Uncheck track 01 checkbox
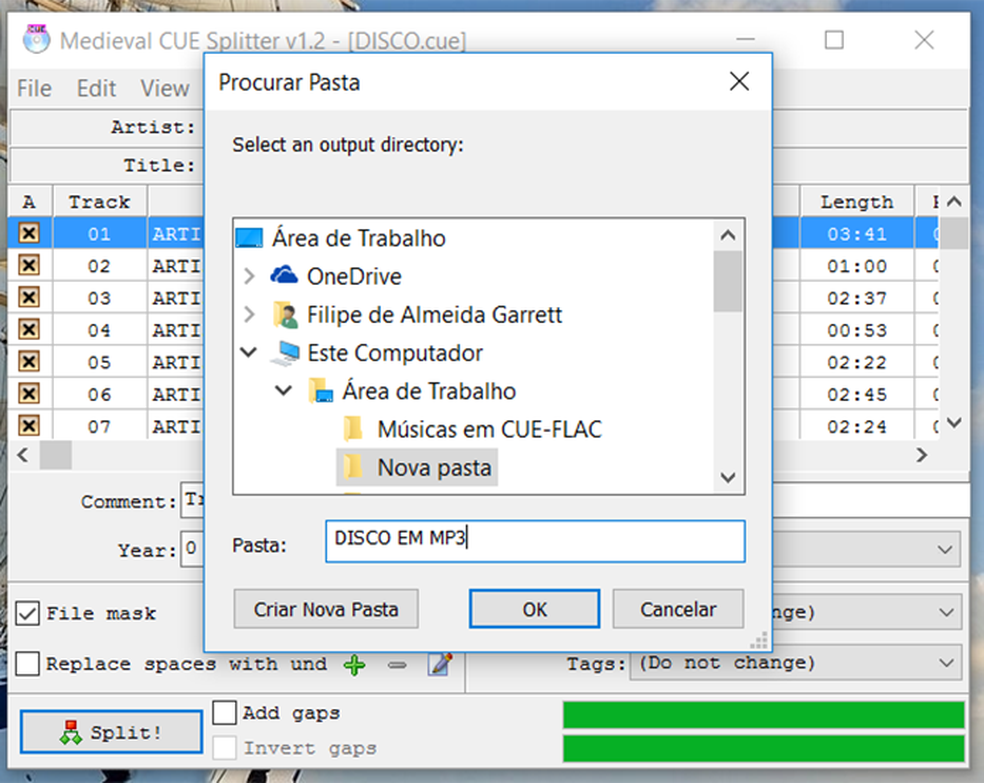 click(29, 233)
